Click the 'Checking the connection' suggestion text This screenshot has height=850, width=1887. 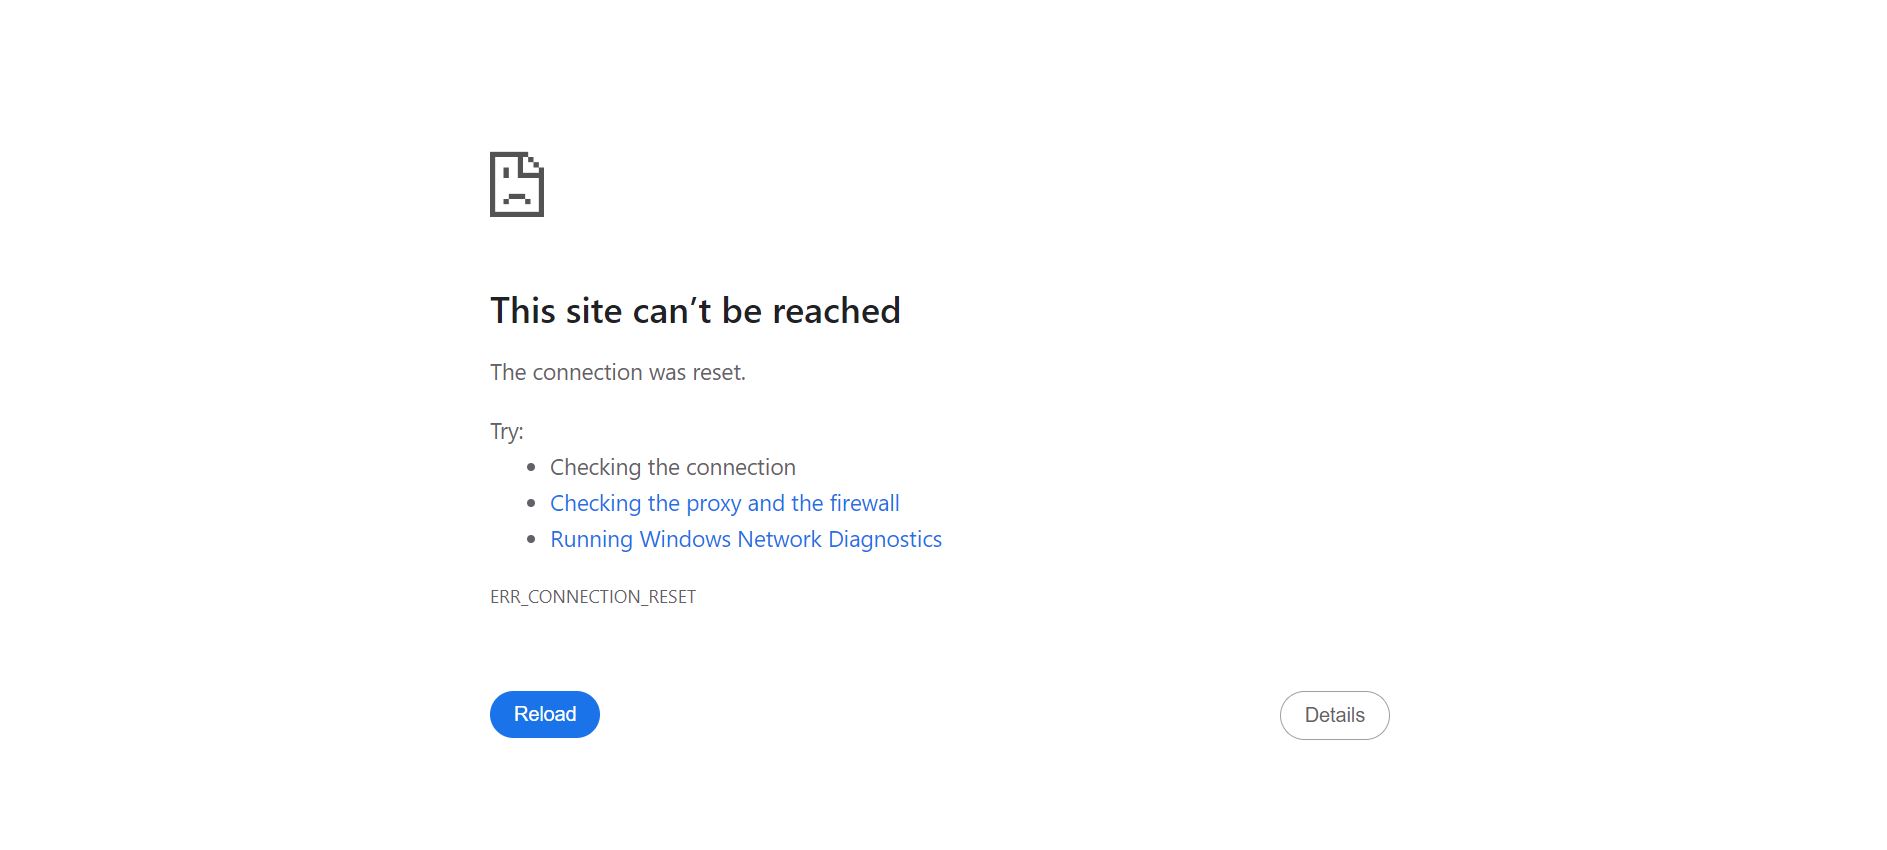(x=672, y=467)
